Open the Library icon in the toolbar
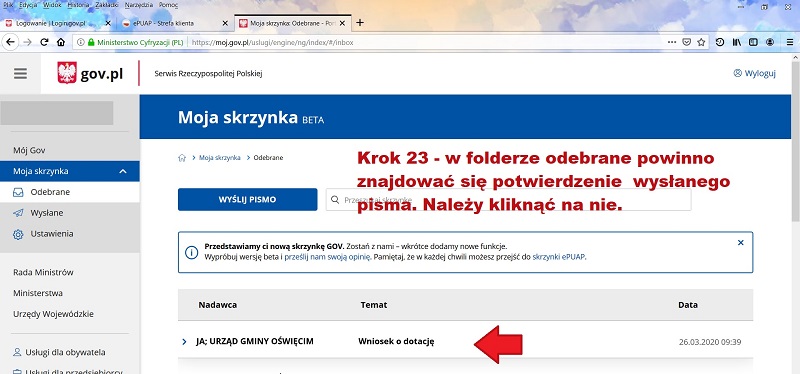The height and width of the screenshot is (374, 800). click(x=737, y=42)
